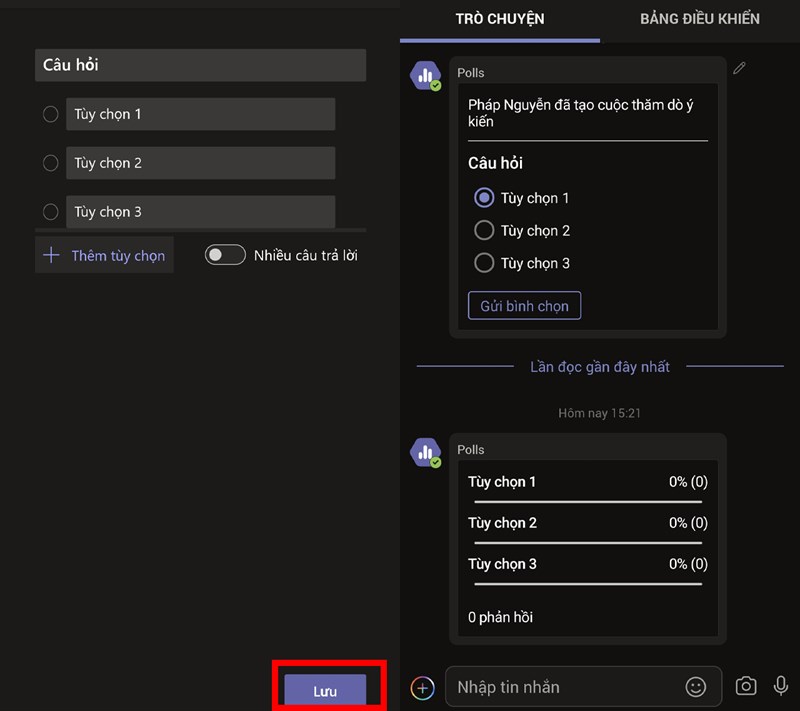
Task: Click the Câu hỏi question field
Action: [x=200, y=65]
